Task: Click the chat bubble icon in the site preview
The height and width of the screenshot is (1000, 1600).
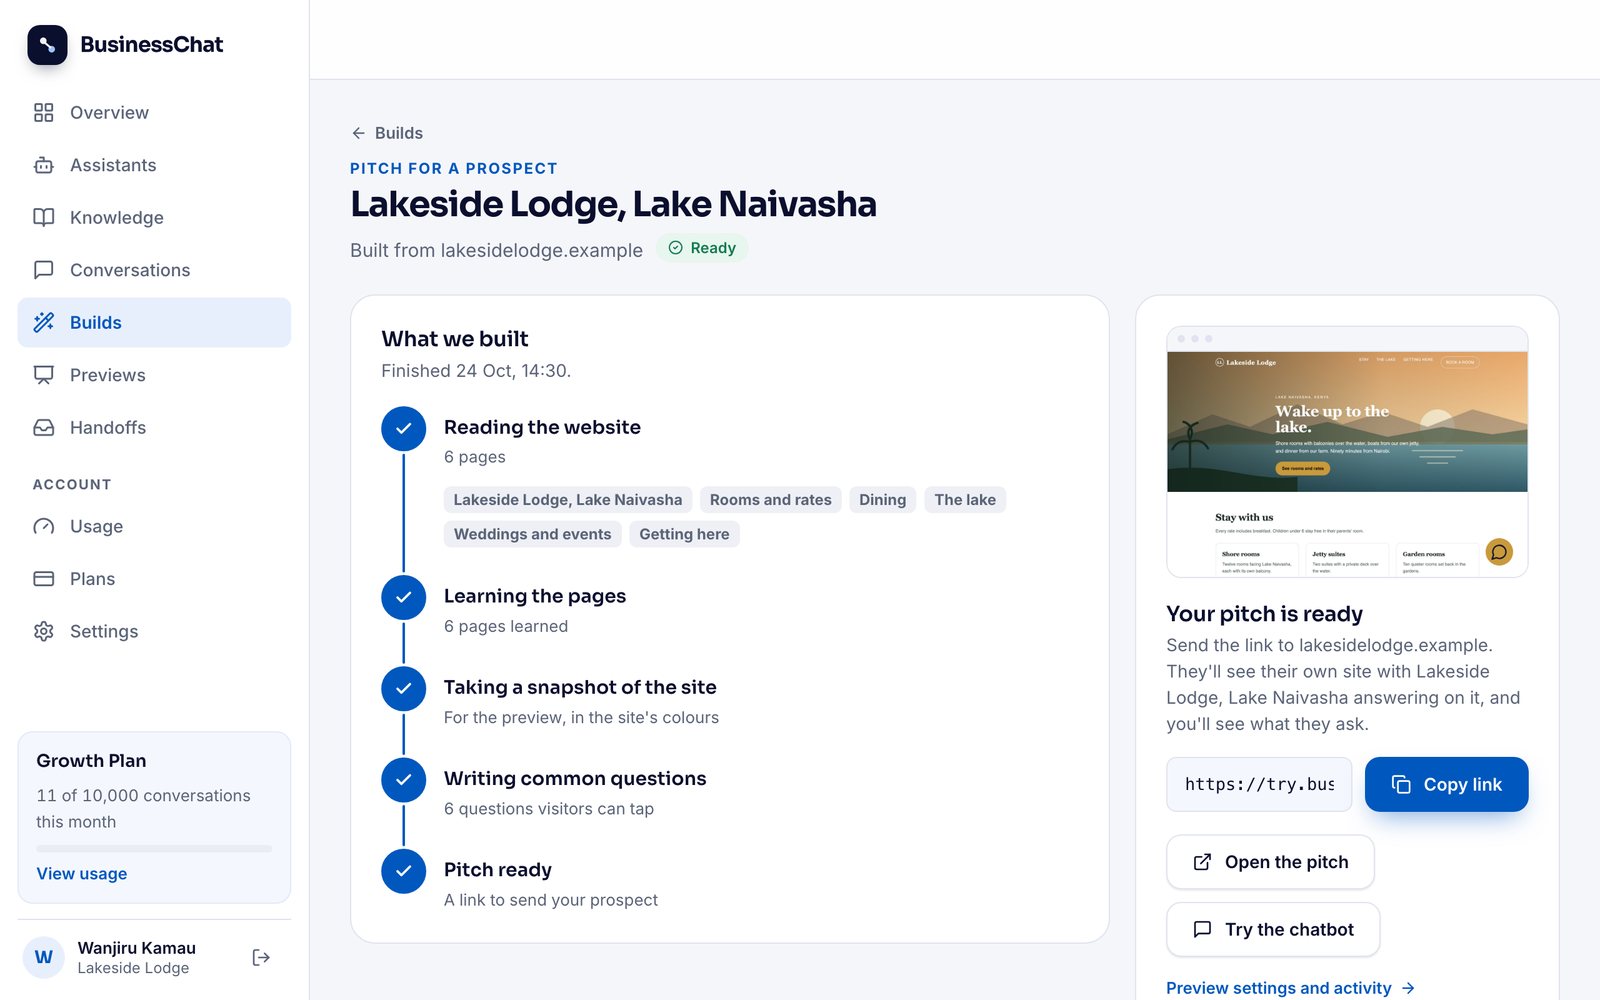Action: pos(1498,552)
